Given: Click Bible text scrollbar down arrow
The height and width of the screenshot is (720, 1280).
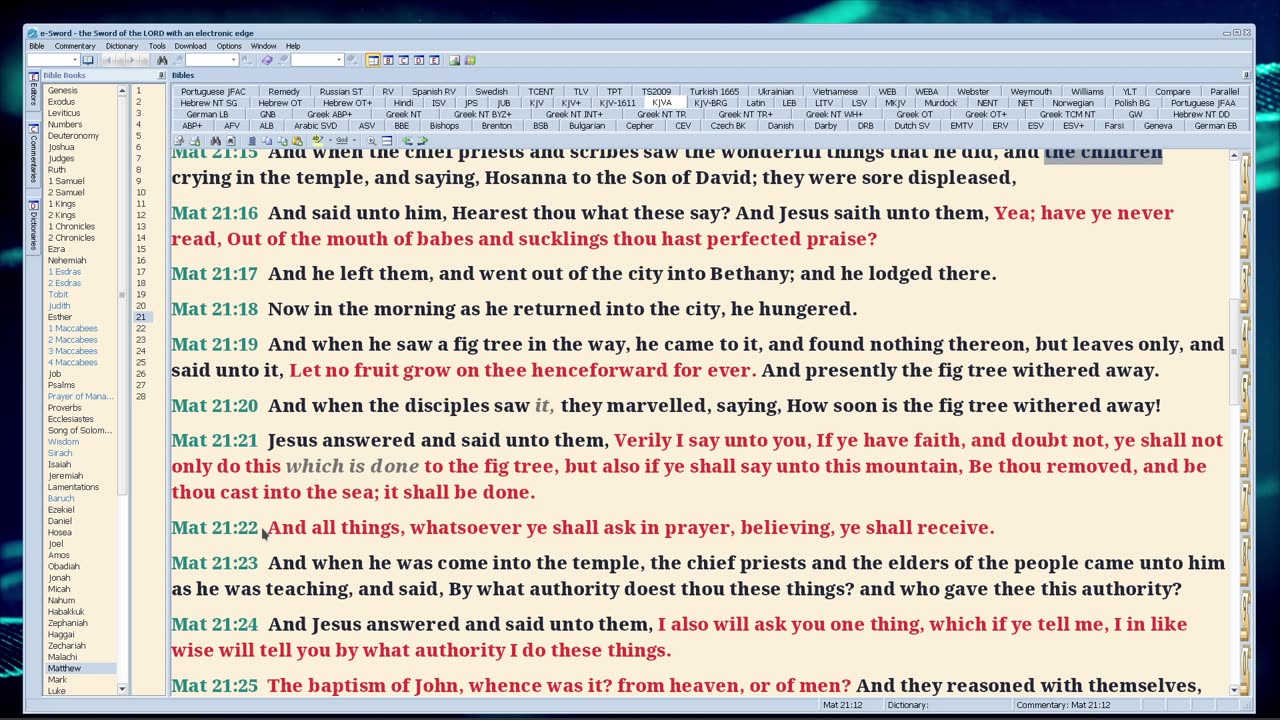Looking at the screenshot, I should click(x=1233, y=689).
